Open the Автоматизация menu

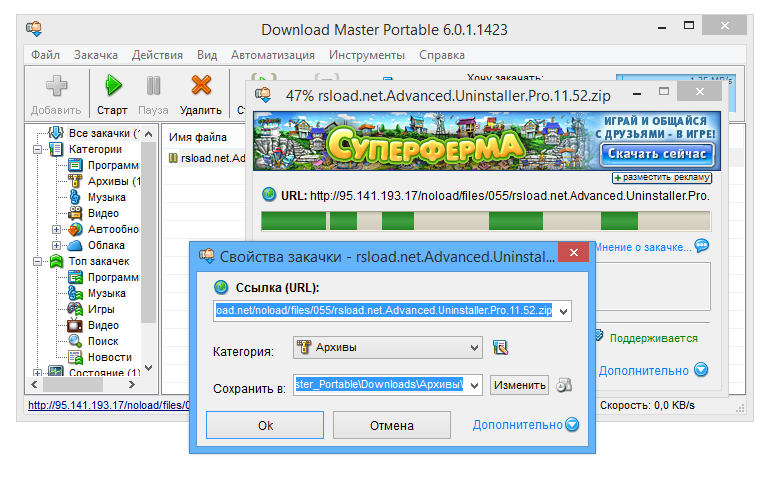pyautogui.click(x=273, y=55)
